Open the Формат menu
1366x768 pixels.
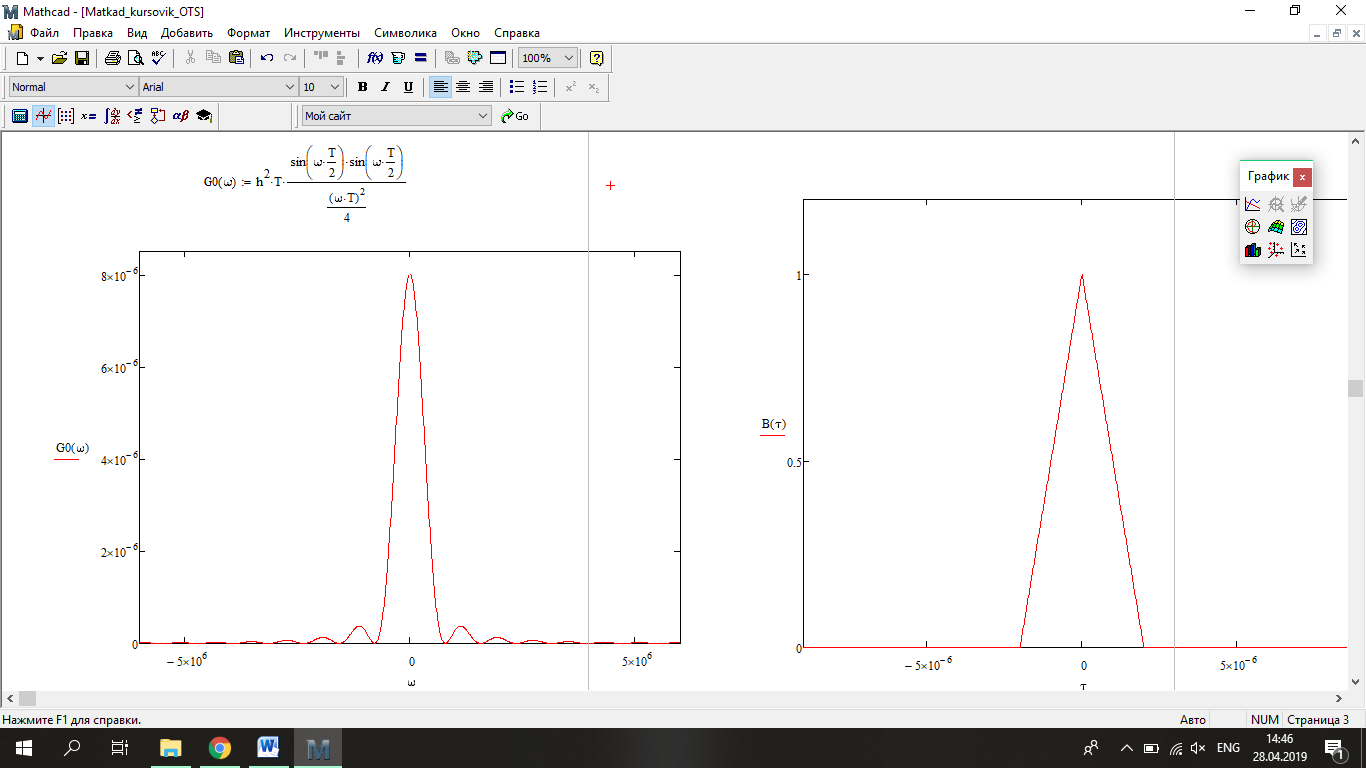(249, 33)
